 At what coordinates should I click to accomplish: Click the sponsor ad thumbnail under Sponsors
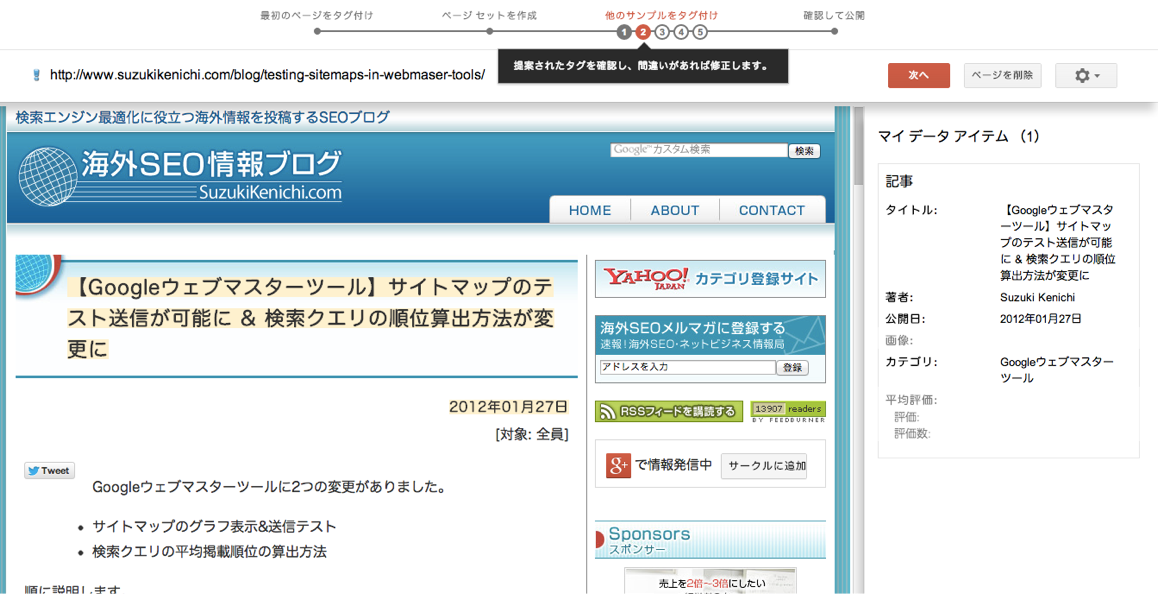710,581
